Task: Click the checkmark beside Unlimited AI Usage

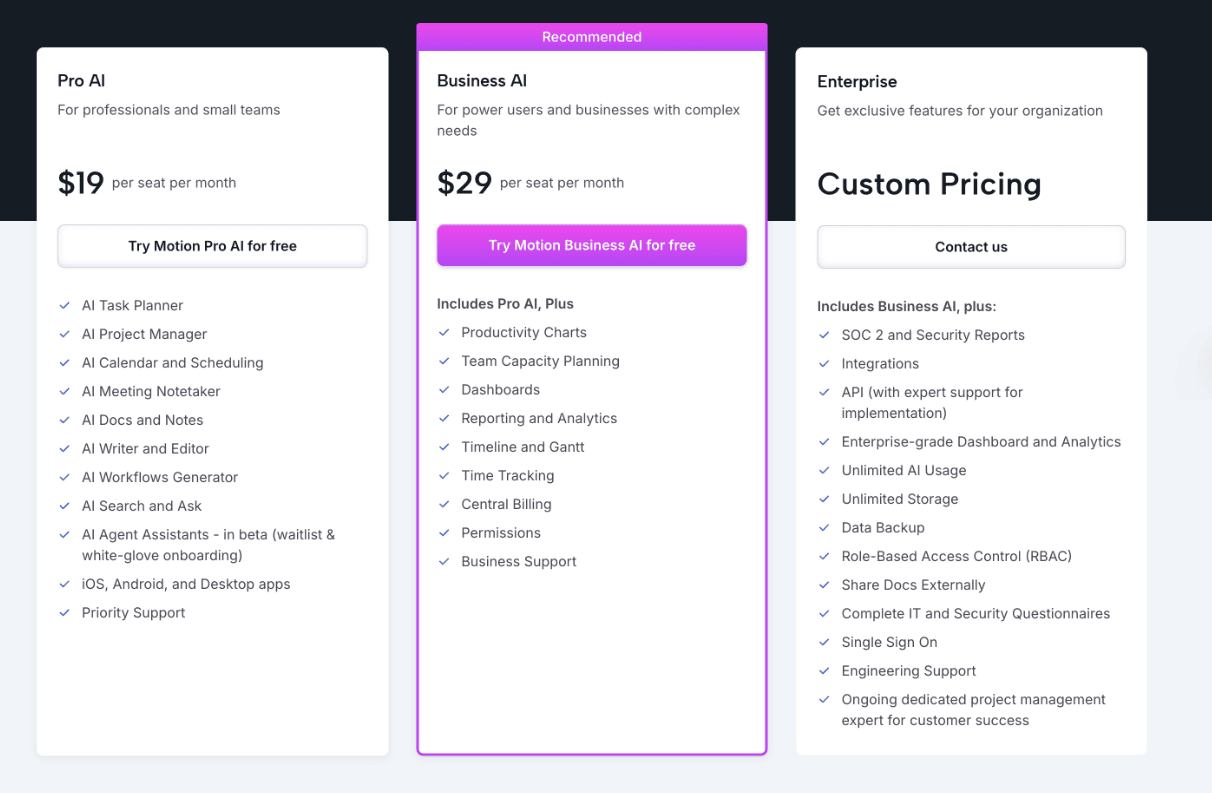Action: pyautogui.click(x=824, y=471)
